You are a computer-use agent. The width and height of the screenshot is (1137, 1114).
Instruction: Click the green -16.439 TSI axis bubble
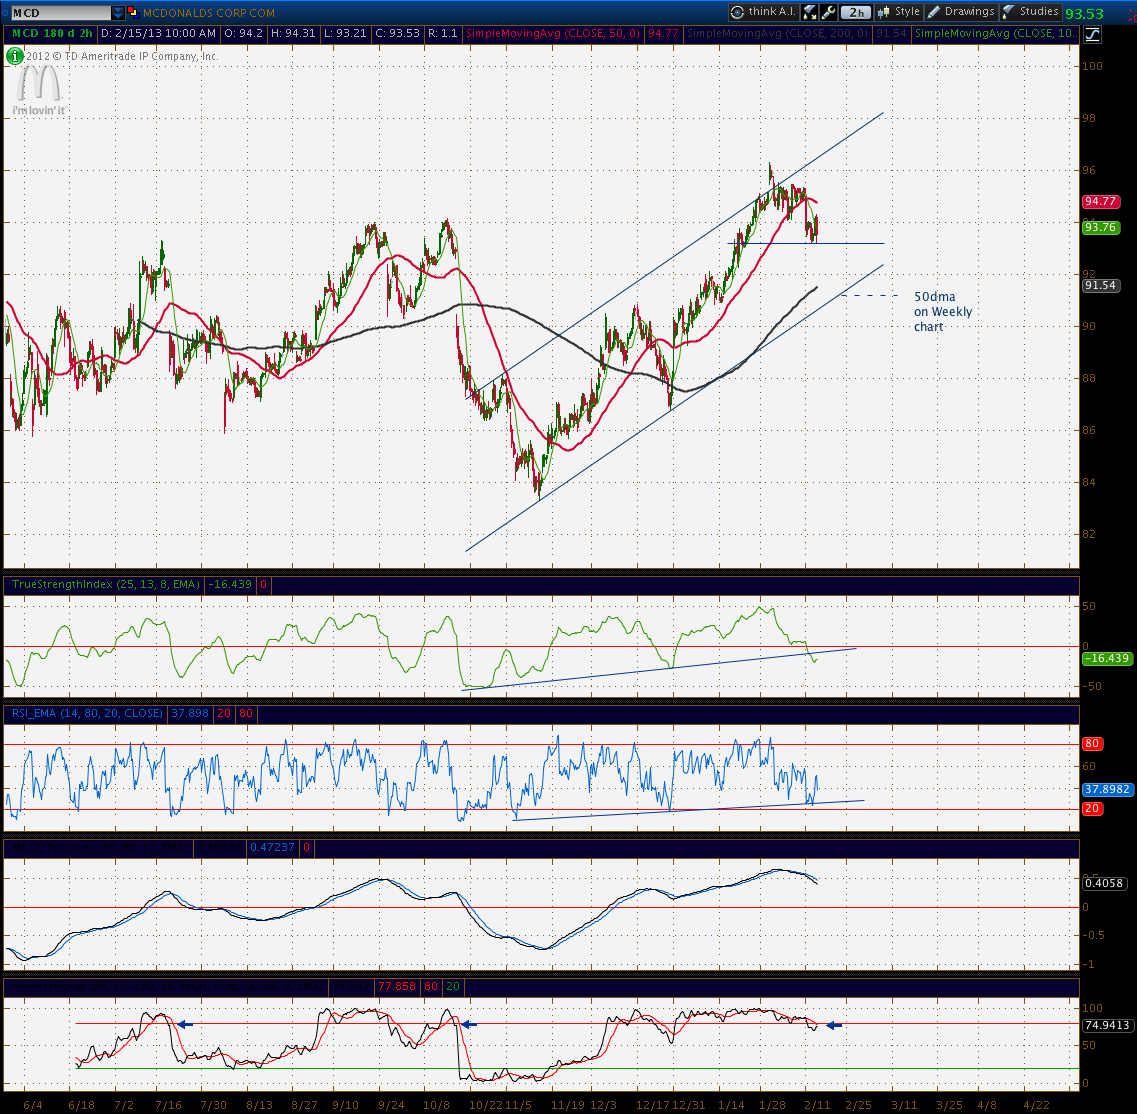[1107, 659]
